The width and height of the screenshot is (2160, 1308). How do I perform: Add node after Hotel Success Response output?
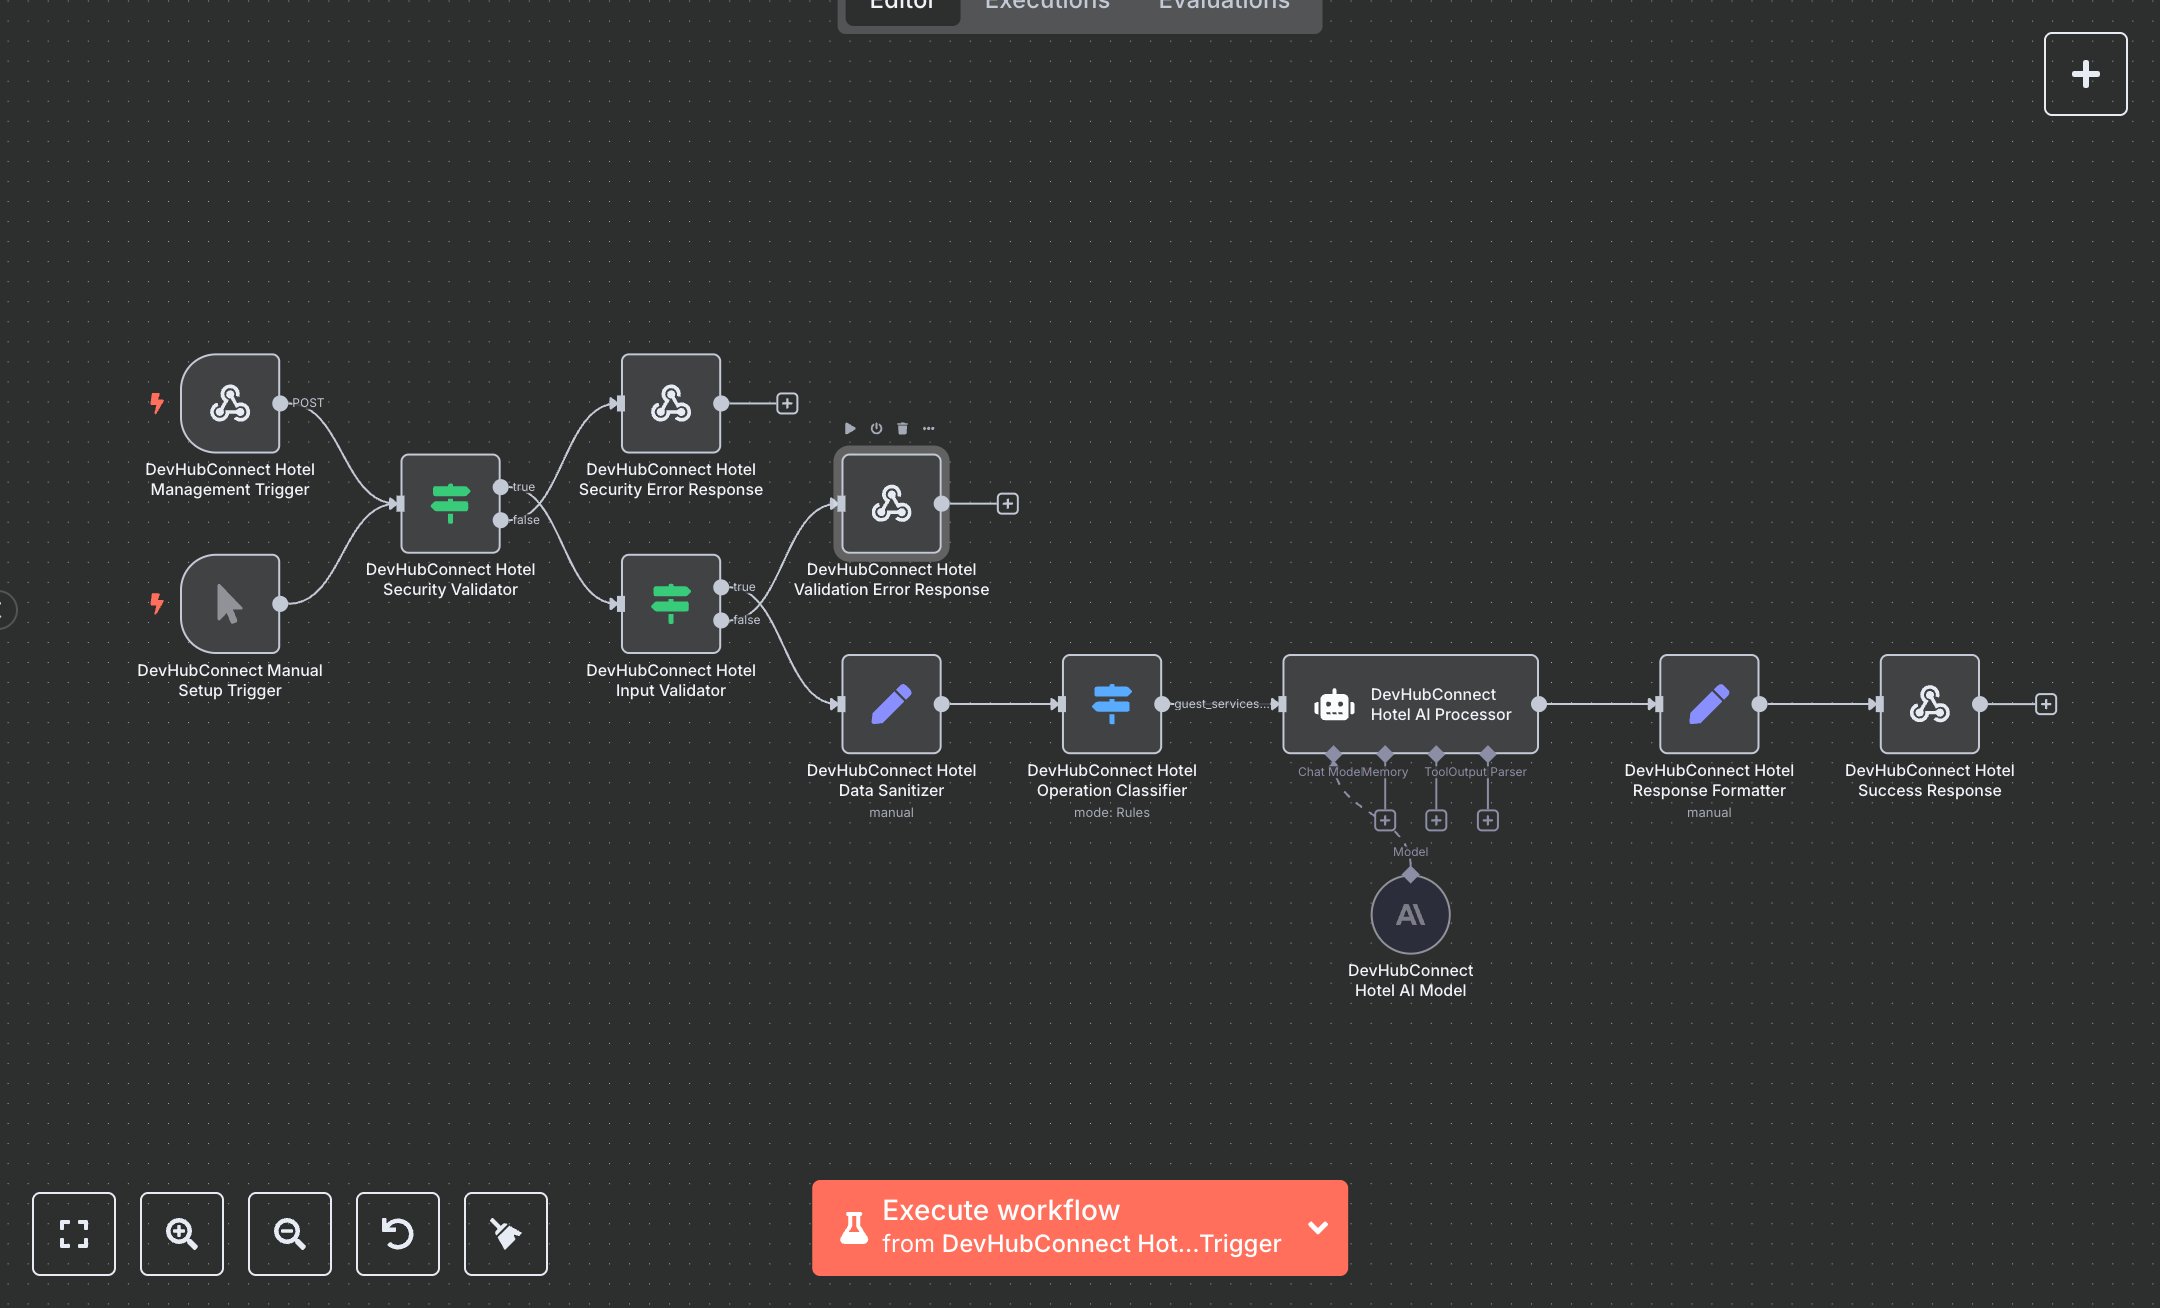[x=2046, y=704]
